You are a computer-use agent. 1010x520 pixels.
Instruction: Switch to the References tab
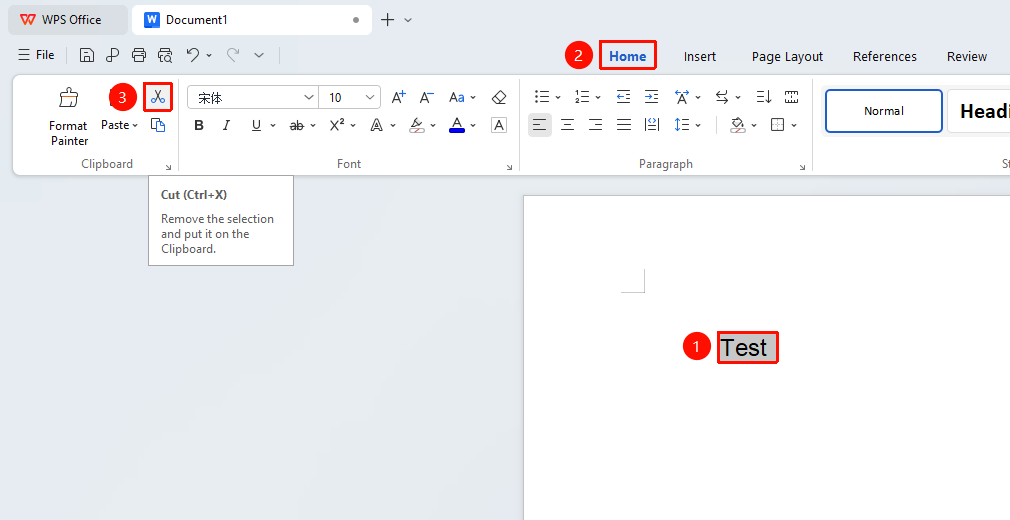[x=884, y=57]
